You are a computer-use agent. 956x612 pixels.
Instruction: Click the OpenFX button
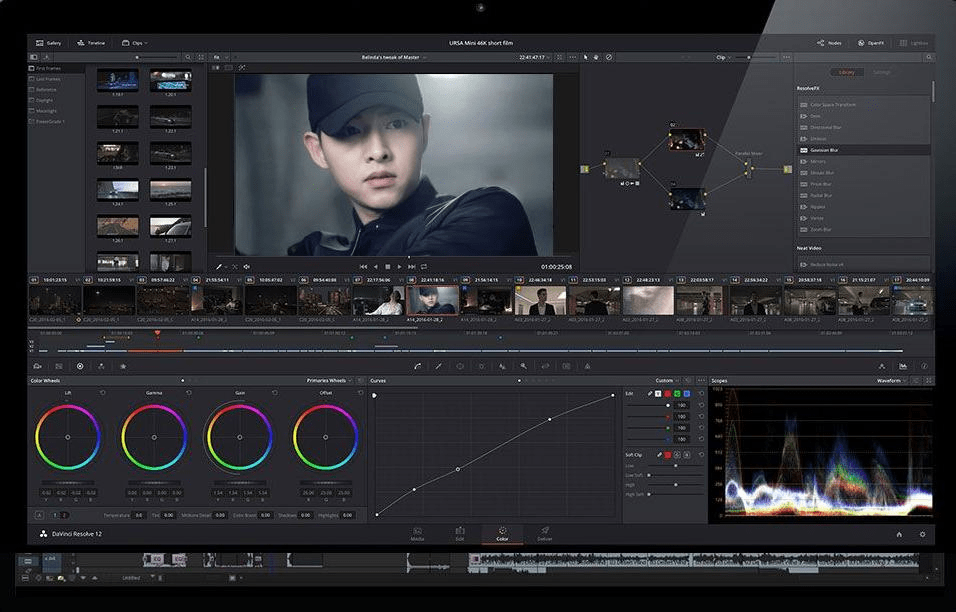point(871,43)
